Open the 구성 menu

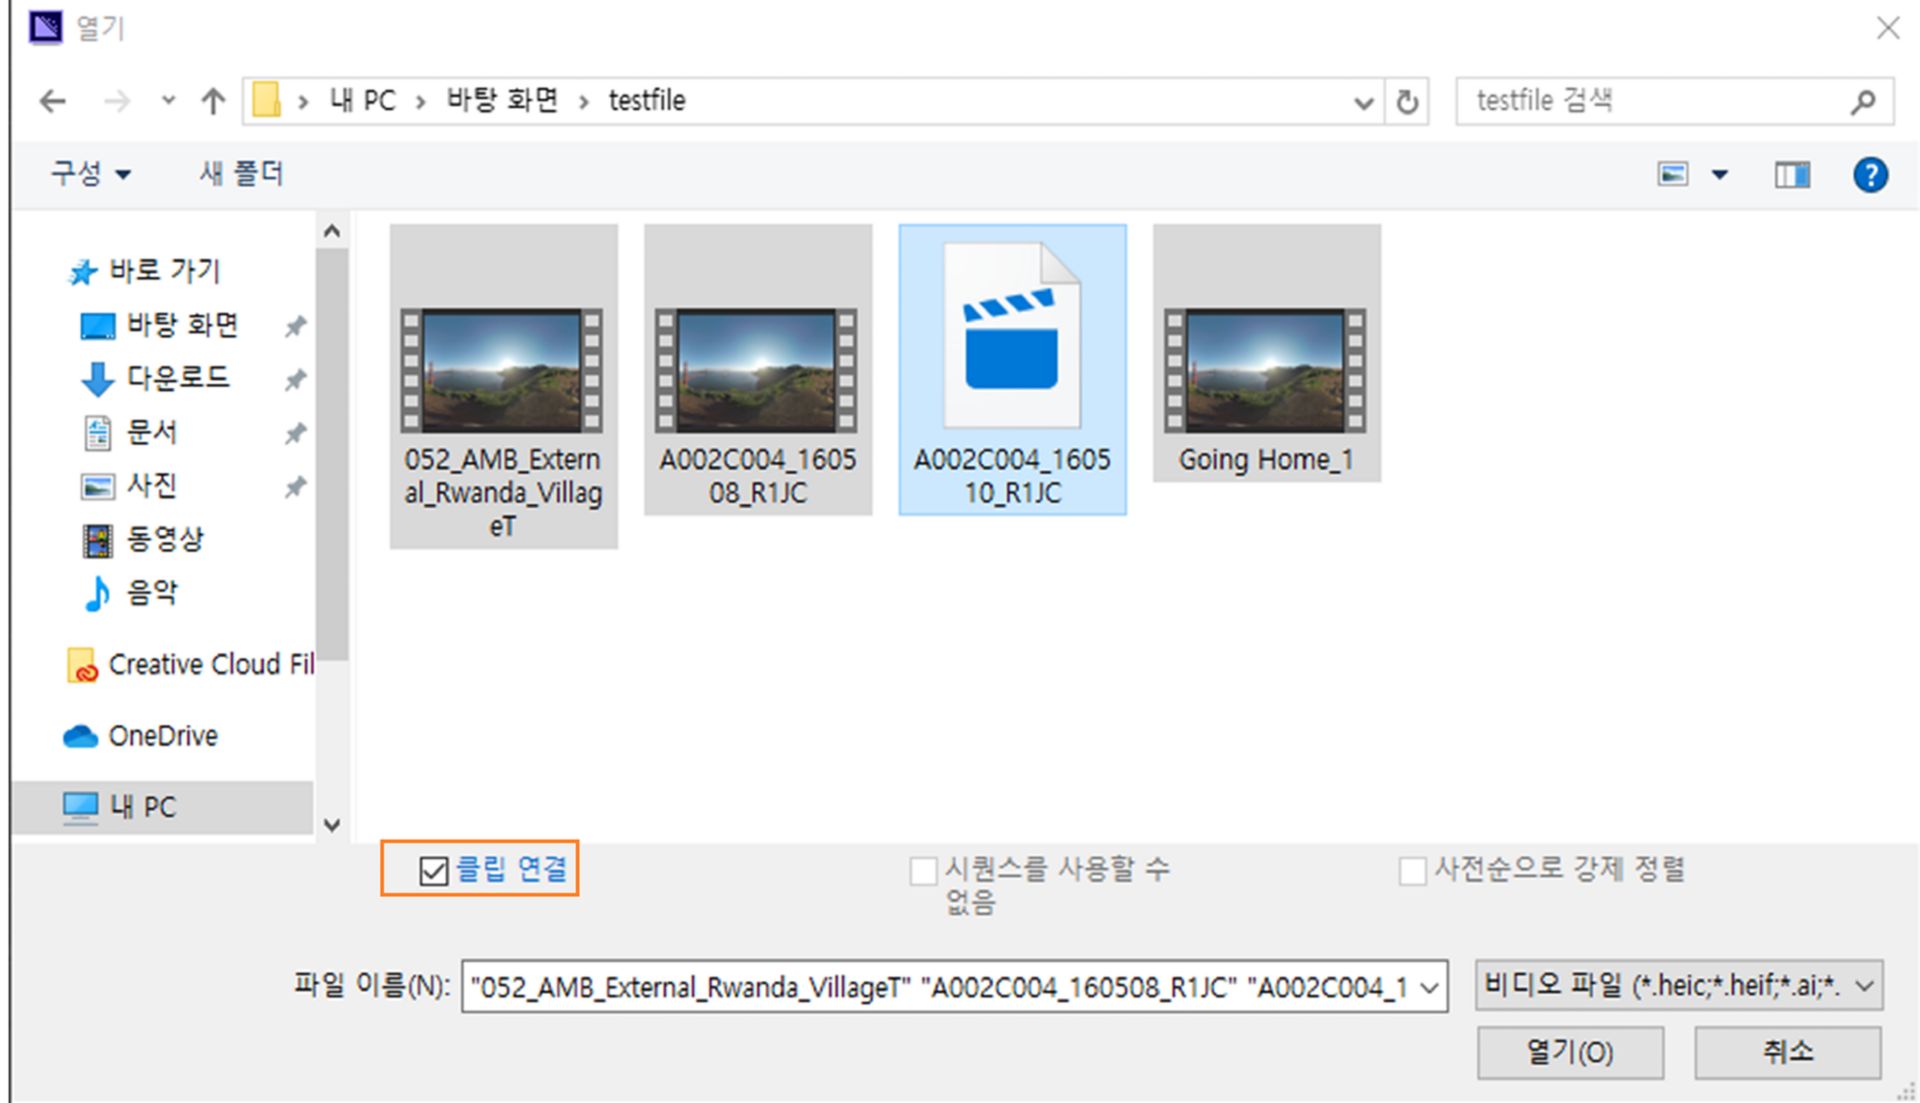(90, 174)
